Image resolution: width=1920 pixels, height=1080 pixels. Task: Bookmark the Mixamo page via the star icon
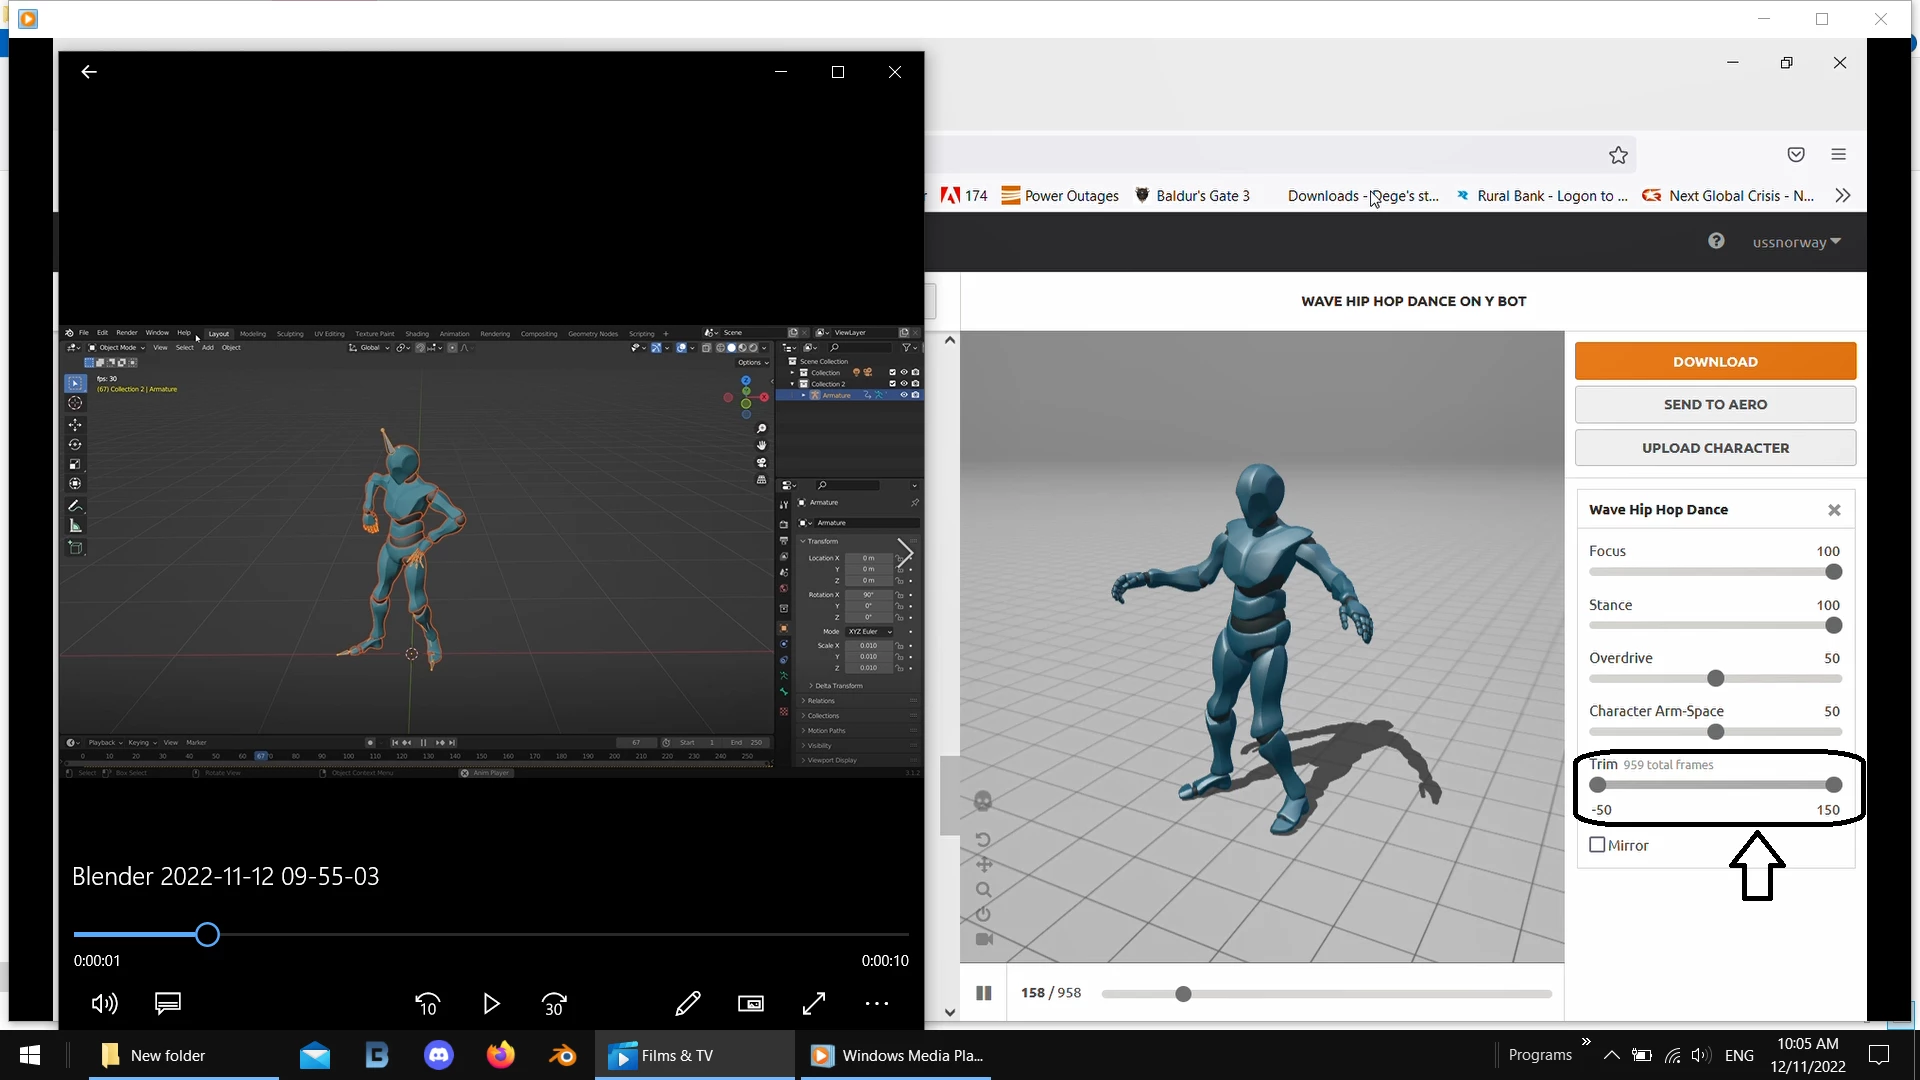pos(1618,155)
